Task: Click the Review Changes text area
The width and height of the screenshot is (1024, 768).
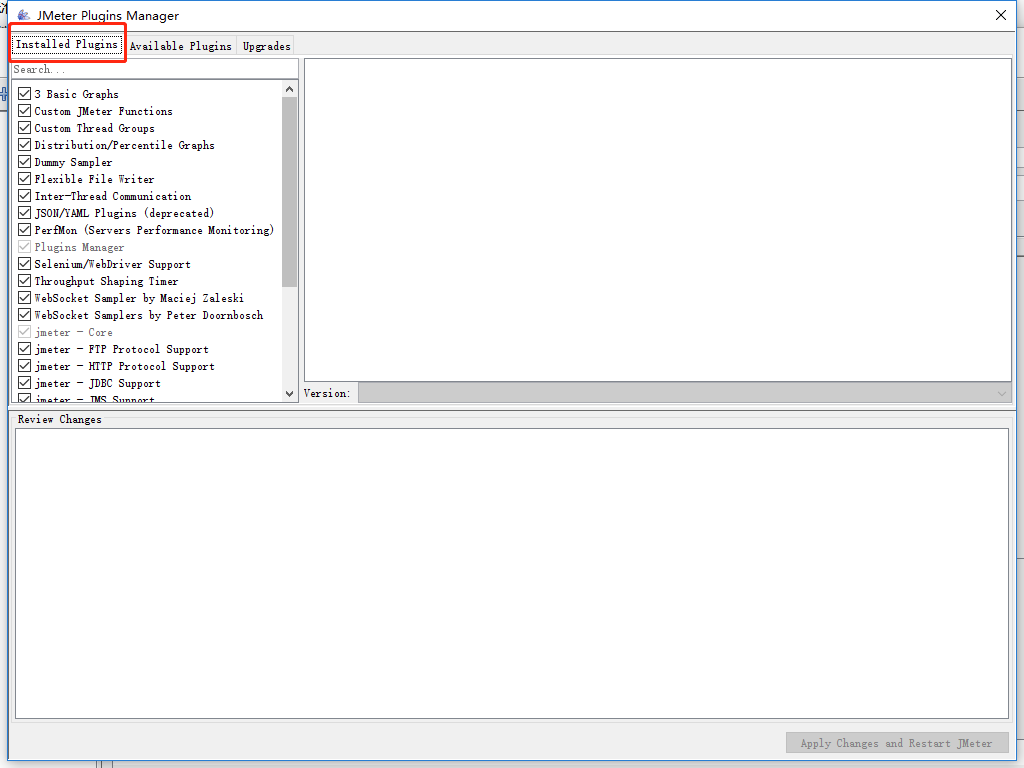Action: coord(512,573)
